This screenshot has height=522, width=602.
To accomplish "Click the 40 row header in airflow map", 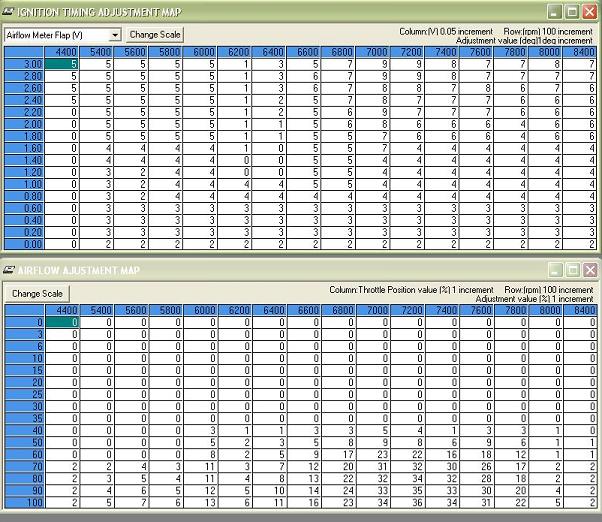I will [25, 431].
